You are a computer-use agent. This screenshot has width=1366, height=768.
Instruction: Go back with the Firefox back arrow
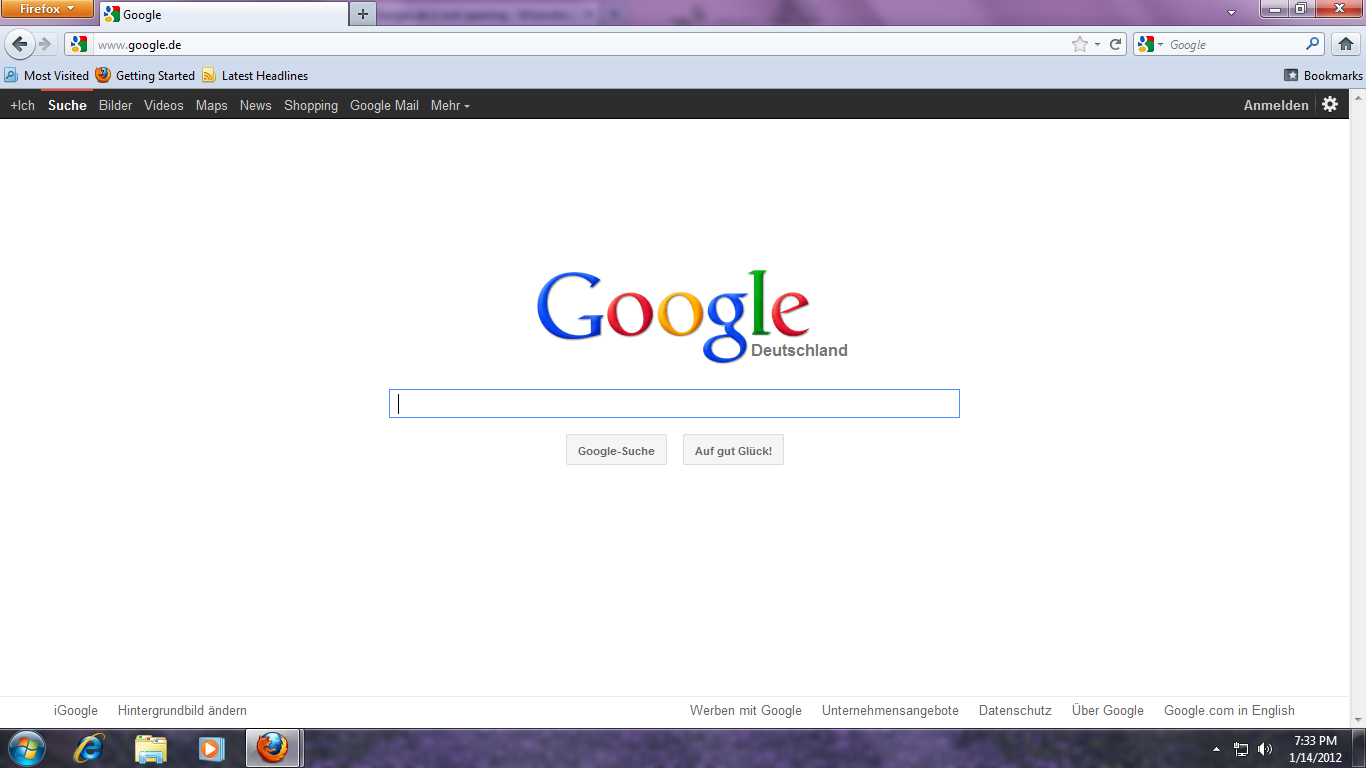19,44
